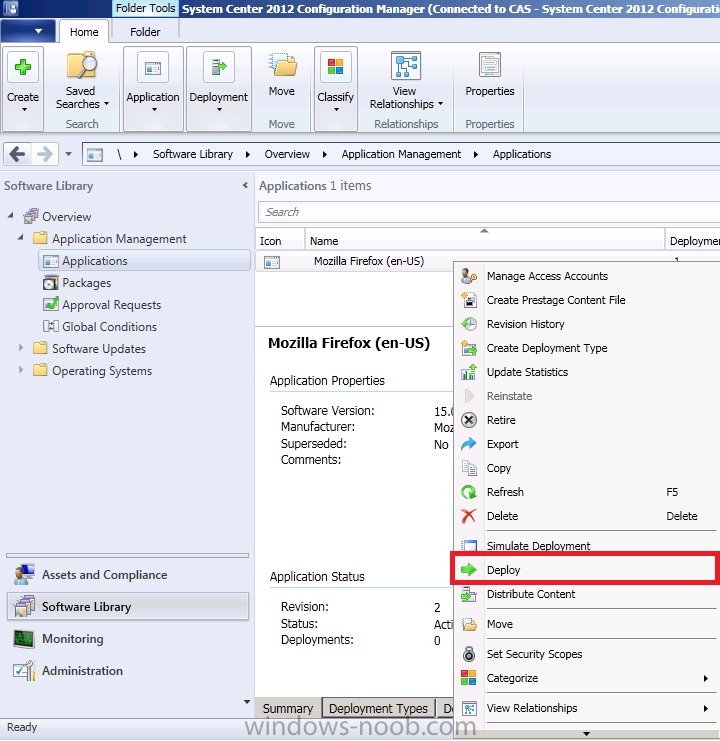The height and width of the screenshot is (741, 720).
Task: Switch to the Home ribbon tab
Action: point(84,32)
